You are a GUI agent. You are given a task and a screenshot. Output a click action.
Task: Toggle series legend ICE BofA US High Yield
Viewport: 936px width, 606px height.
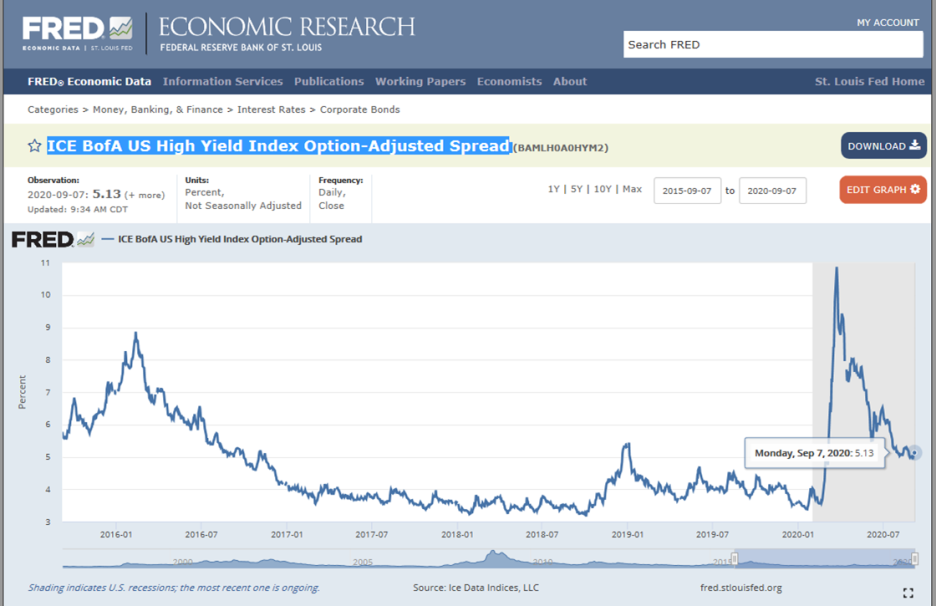[232, 239]
